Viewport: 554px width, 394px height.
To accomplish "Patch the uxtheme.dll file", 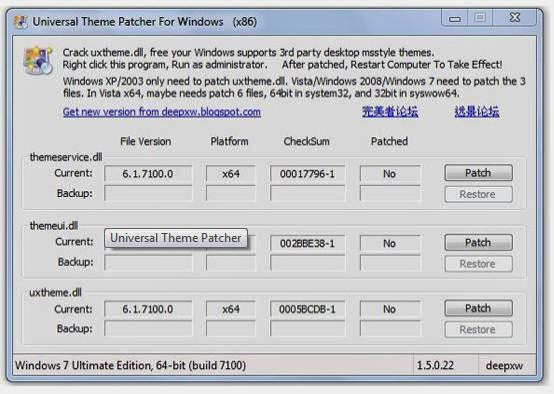I will pyautogui.click(x=478, y=308).
